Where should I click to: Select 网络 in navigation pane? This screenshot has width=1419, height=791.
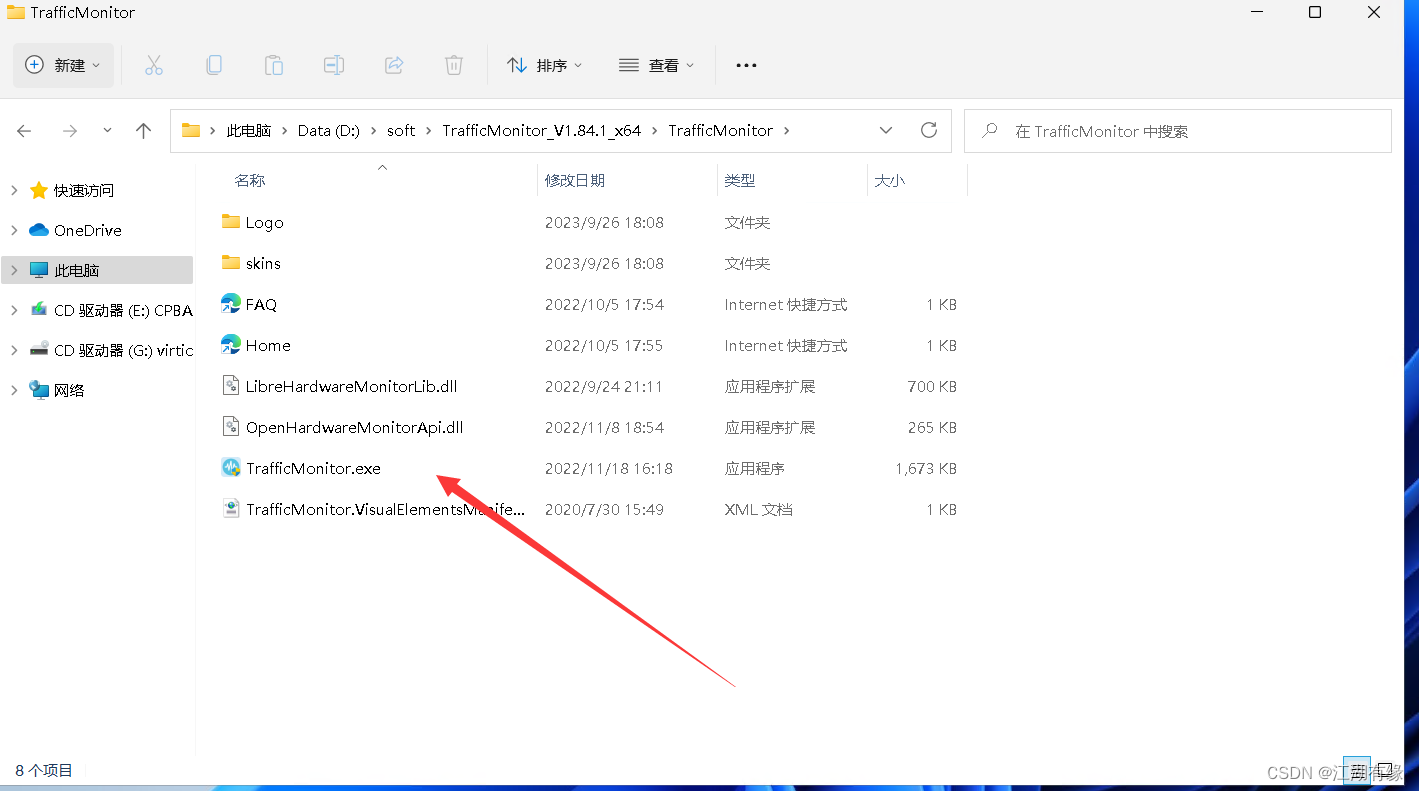(x=69, y=390)
